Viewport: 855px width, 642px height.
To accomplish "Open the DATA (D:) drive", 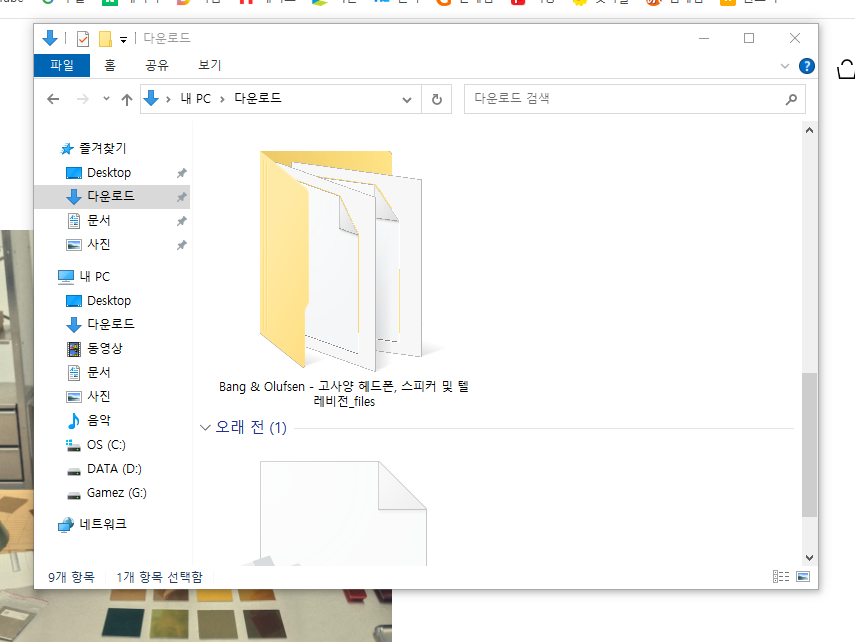I will (x=114, y=469).
